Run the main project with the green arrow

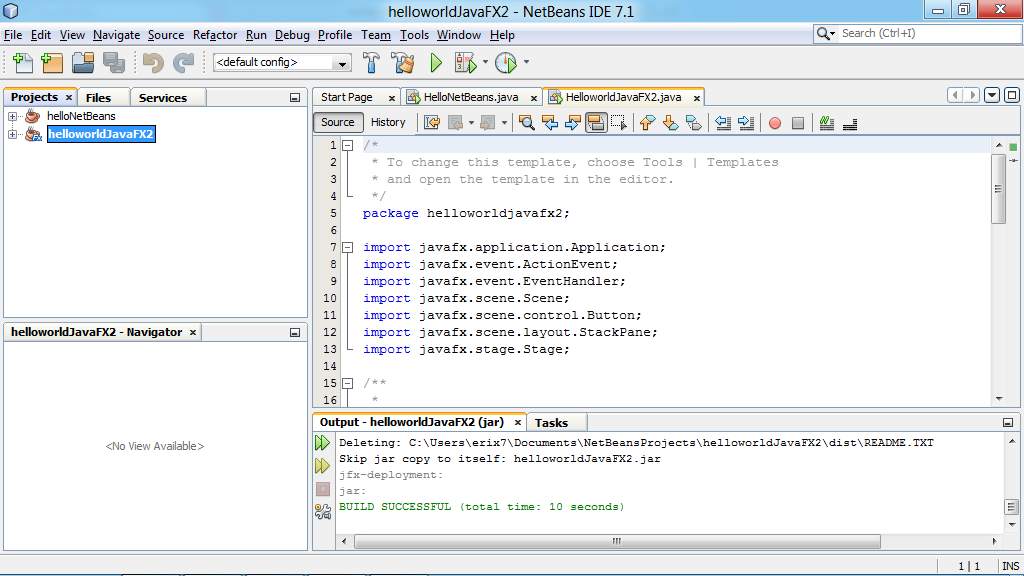[436, 63]
